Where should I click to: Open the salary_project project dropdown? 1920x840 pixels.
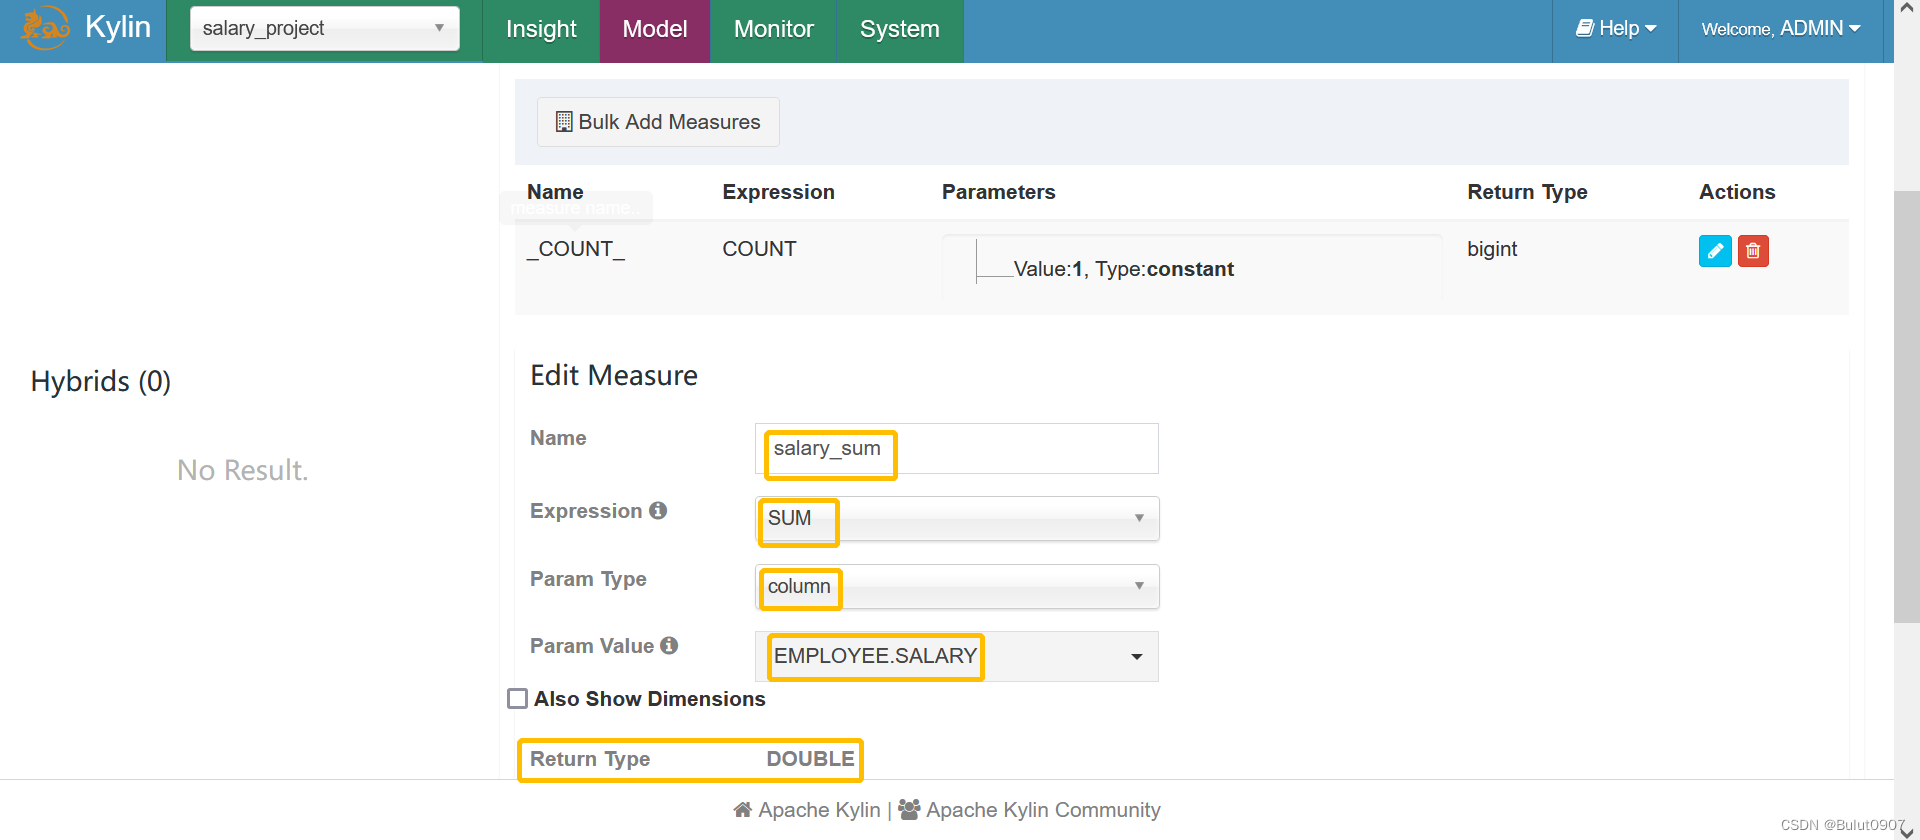(x=325, y=28)
